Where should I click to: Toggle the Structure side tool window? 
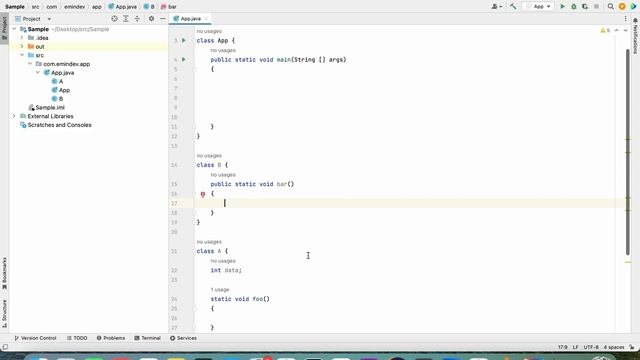click(x=4, y=313)
